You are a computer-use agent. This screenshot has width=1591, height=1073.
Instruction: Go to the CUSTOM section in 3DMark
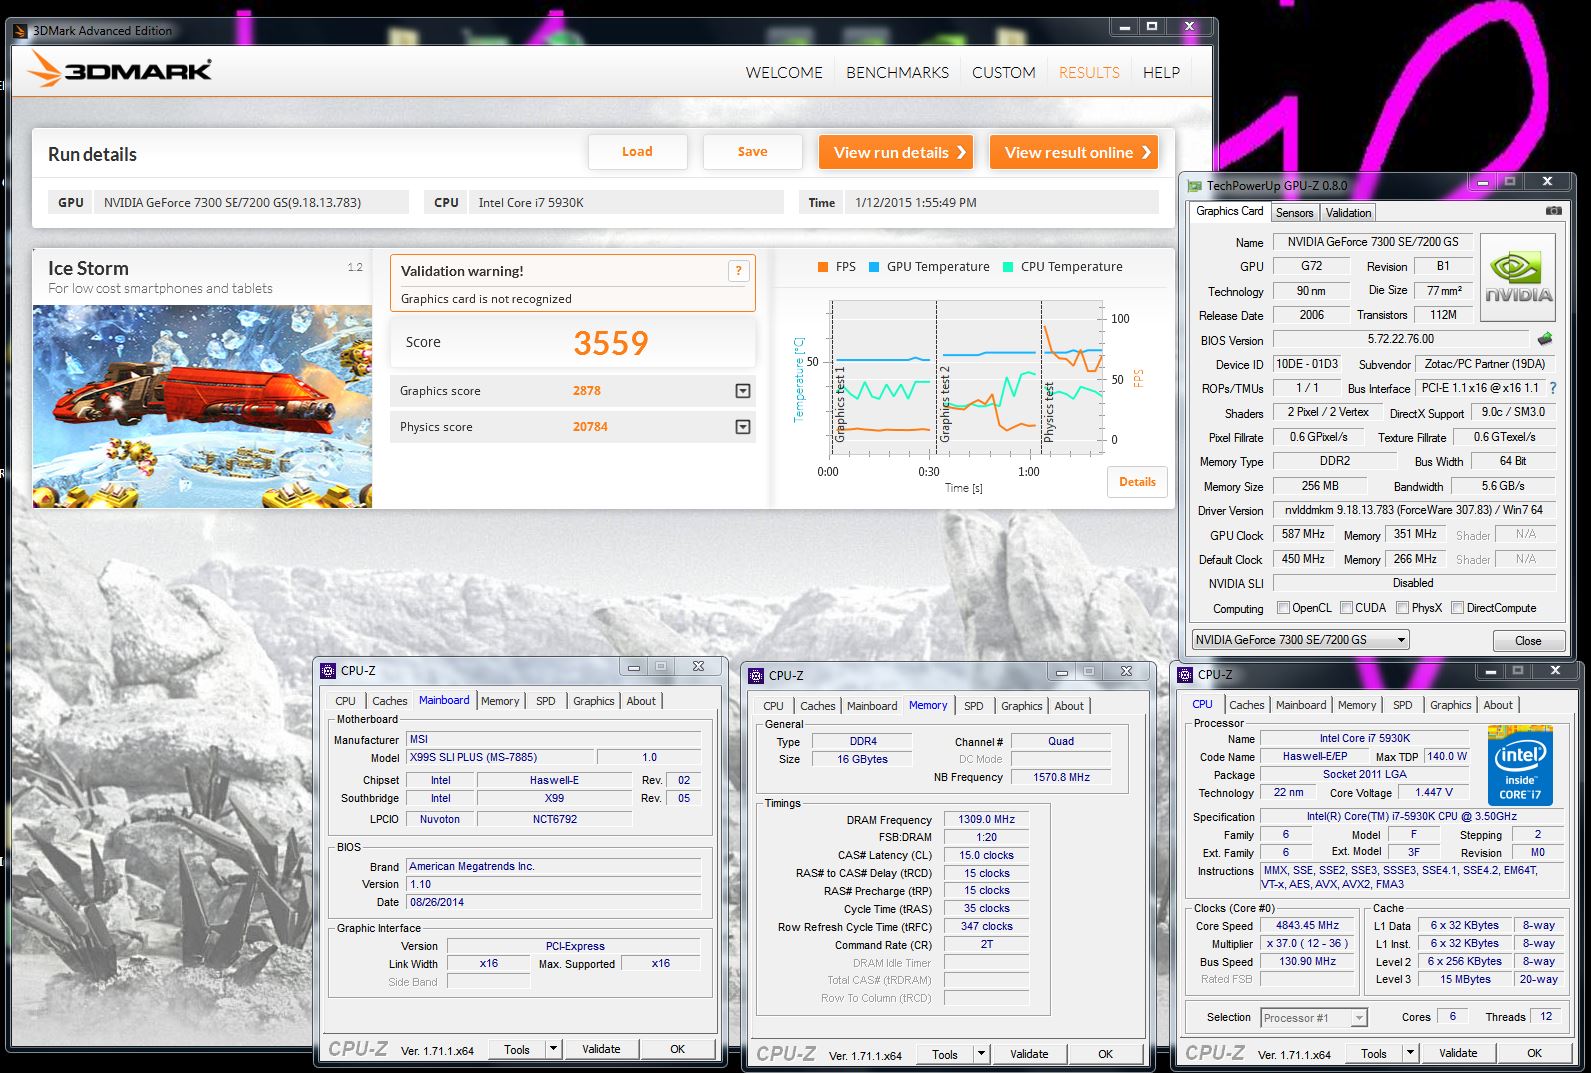coord(1004,73)
